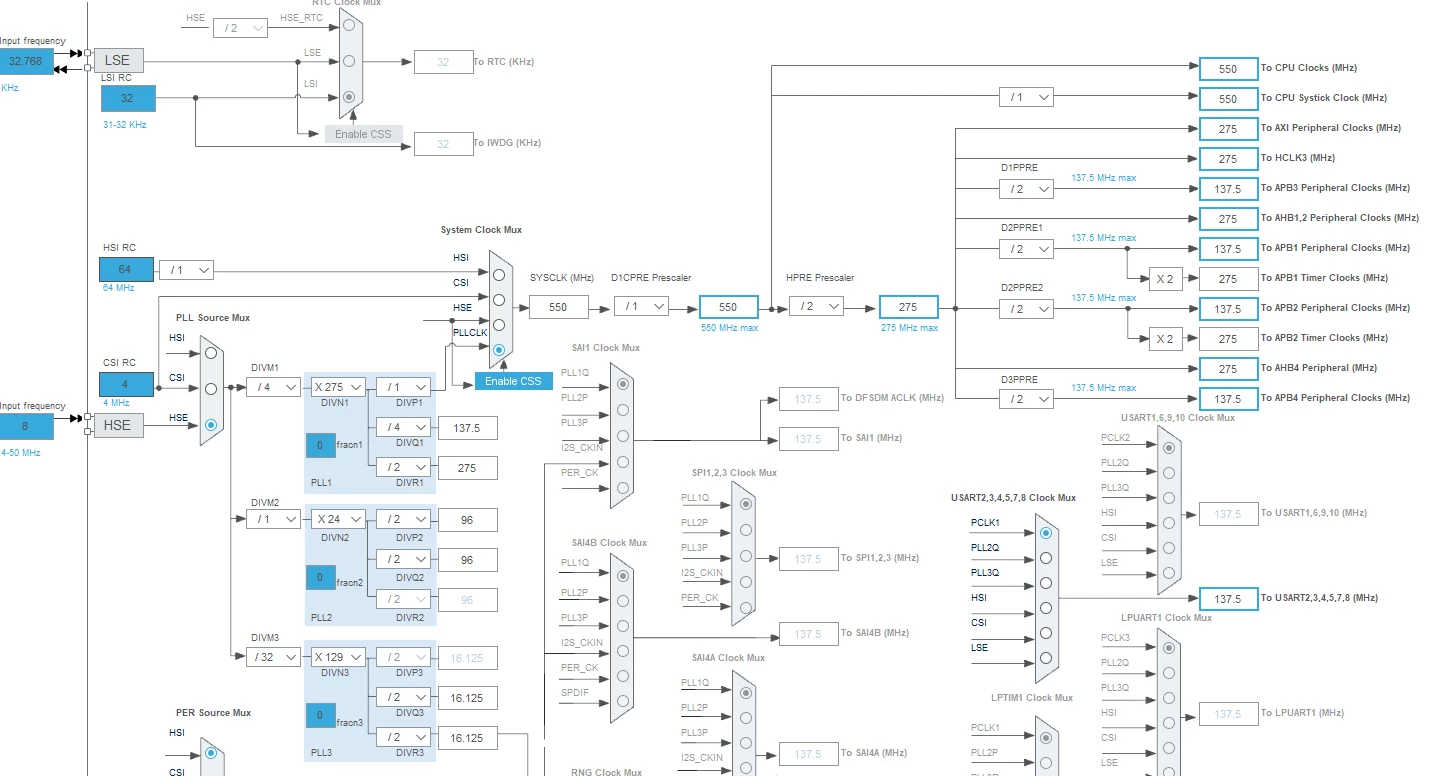Select HSE in the PLL Source Mux
The height and width of the screenshot is (776, 1441).
point(210,424)
